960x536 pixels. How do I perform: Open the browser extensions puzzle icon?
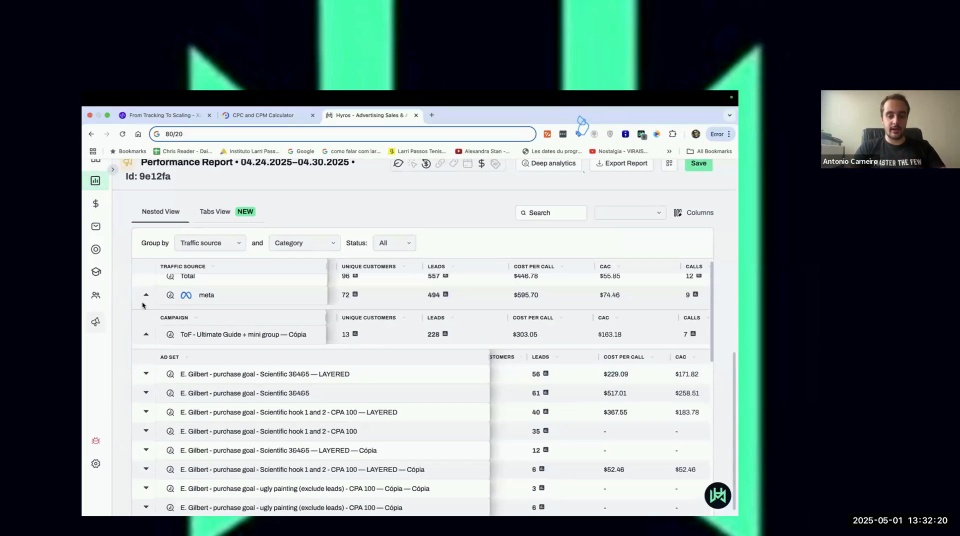(672, 134)
